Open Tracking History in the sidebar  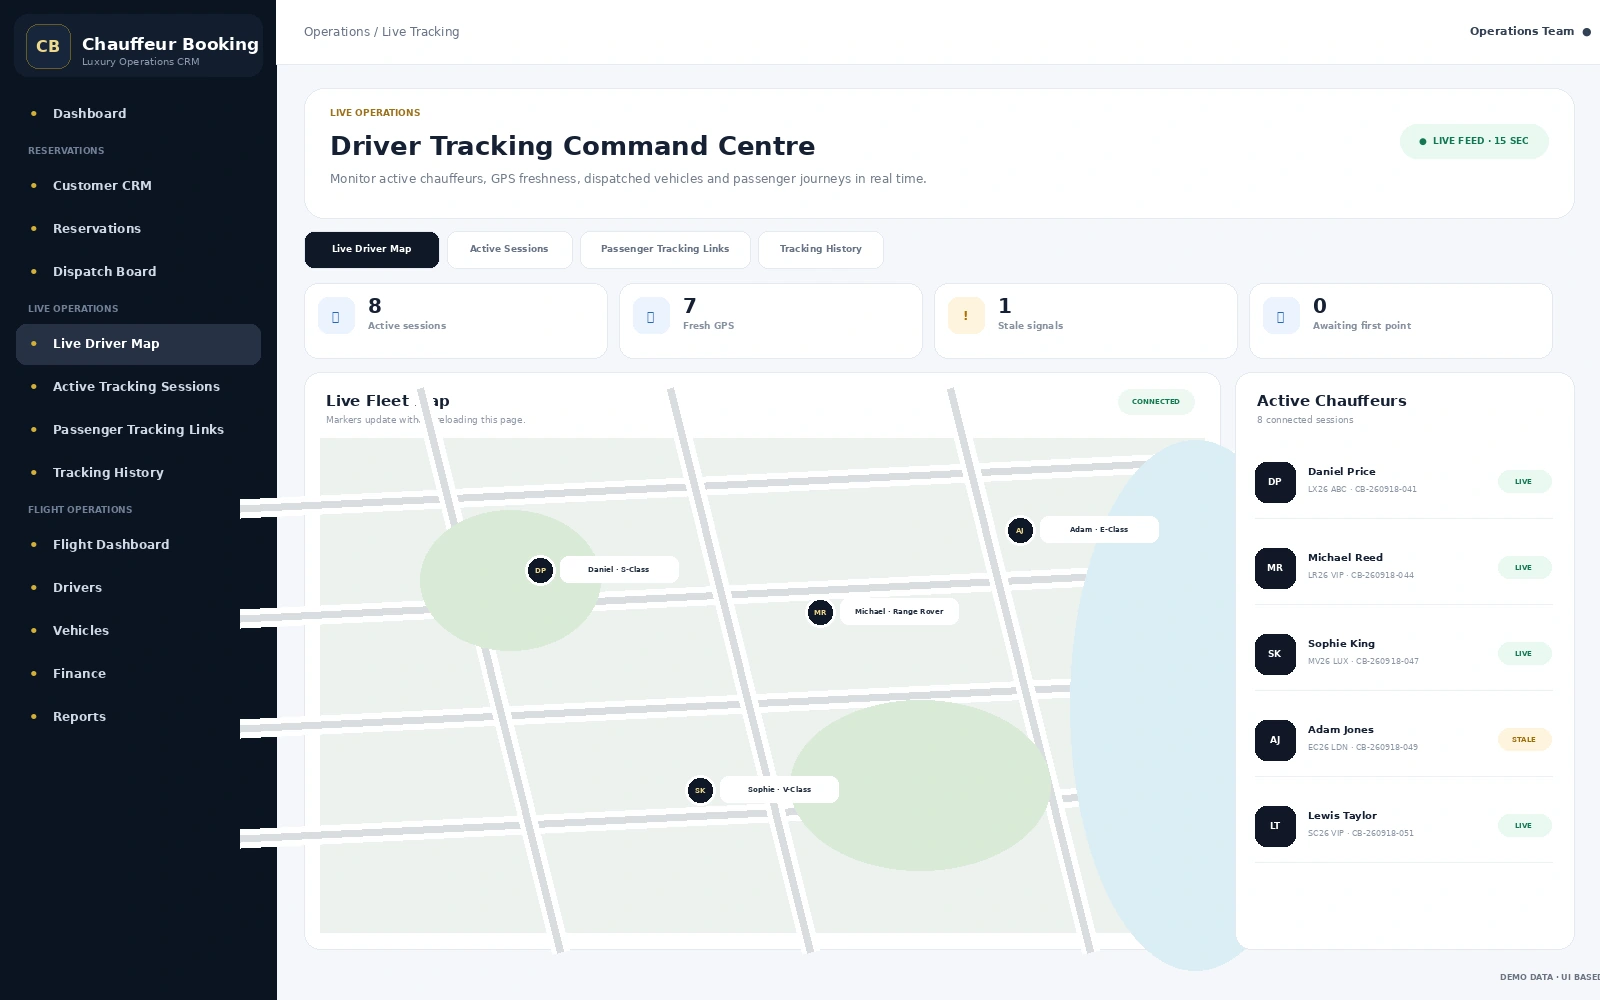pyautogui.click(x=138, y=473)
